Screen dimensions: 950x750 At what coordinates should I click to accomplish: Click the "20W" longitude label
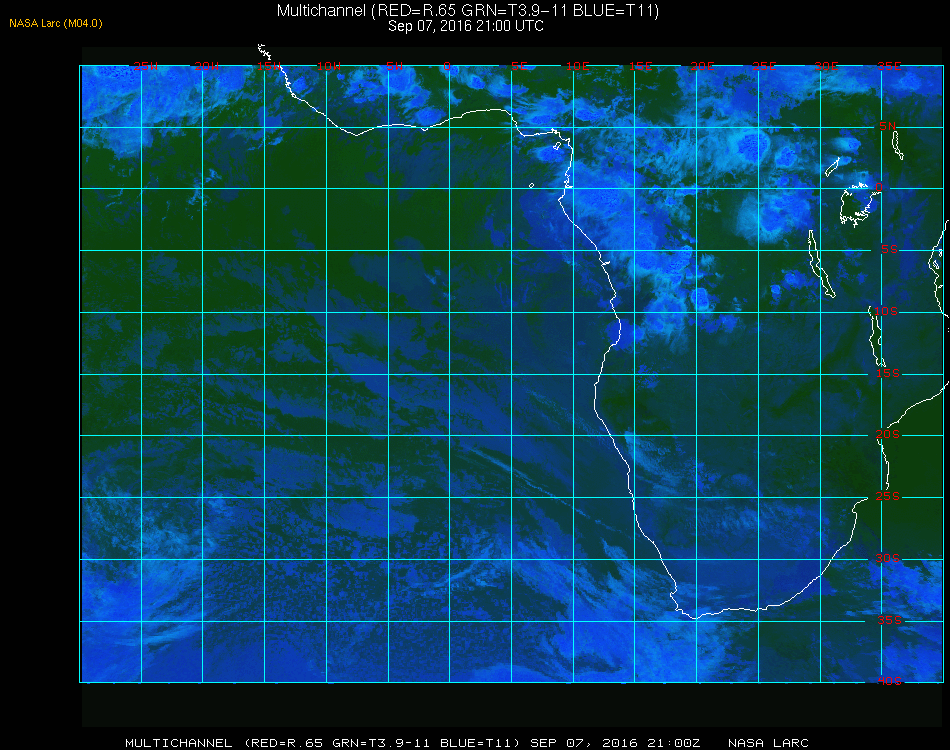click(x=207, y=66)
